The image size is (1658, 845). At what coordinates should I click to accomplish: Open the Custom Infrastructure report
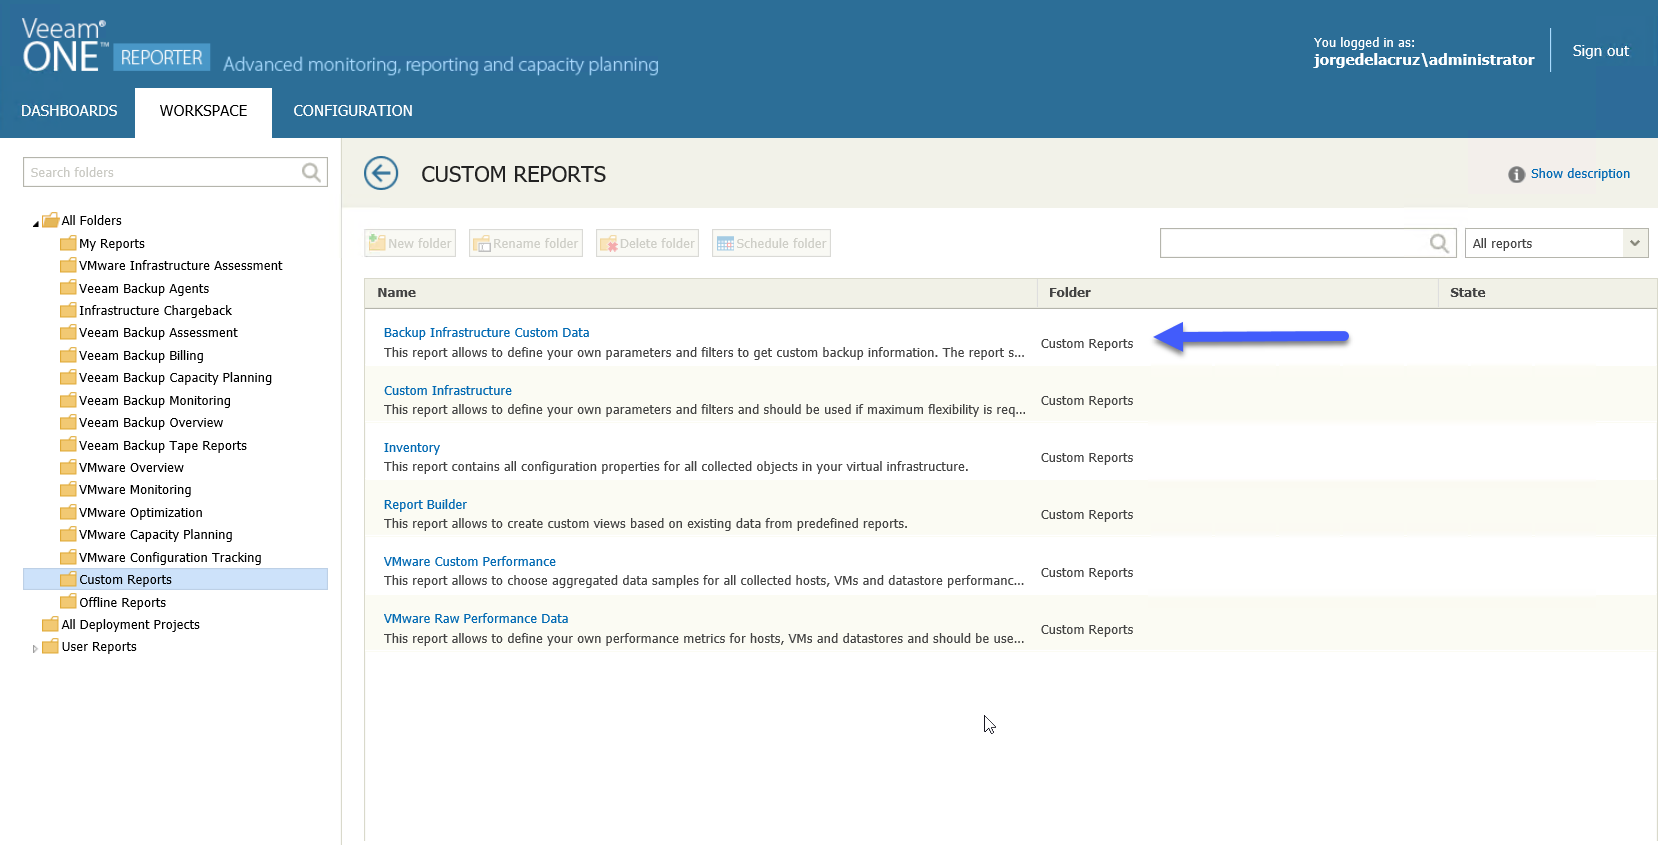click(448, 391)
